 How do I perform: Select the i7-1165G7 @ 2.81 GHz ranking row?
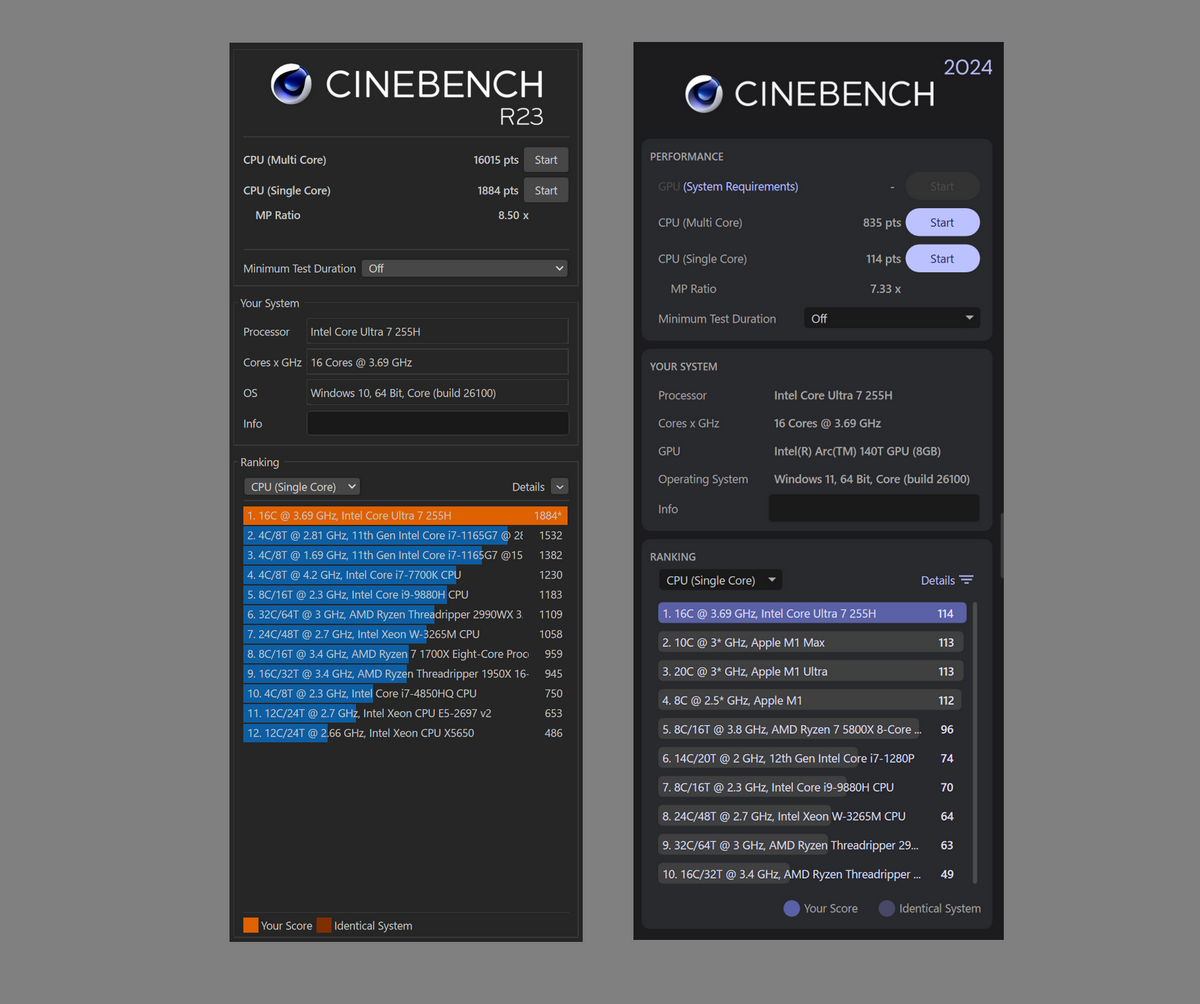405,536
